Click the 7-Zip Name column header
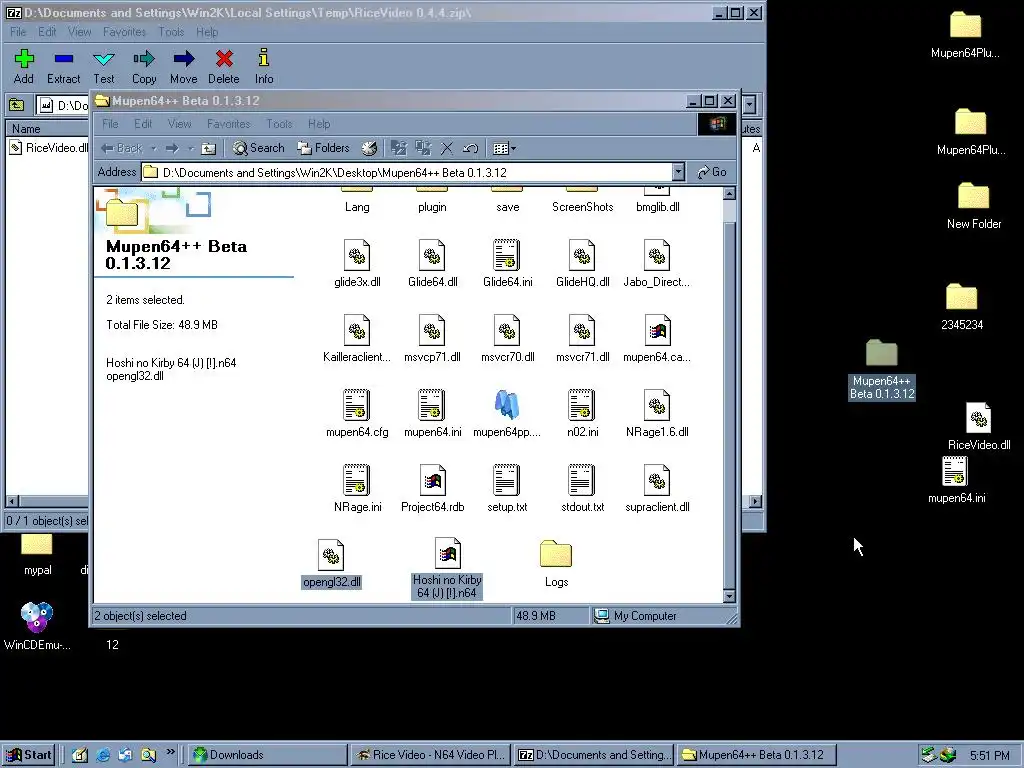Screen dimensions: 1024x768 pos(47,129)
